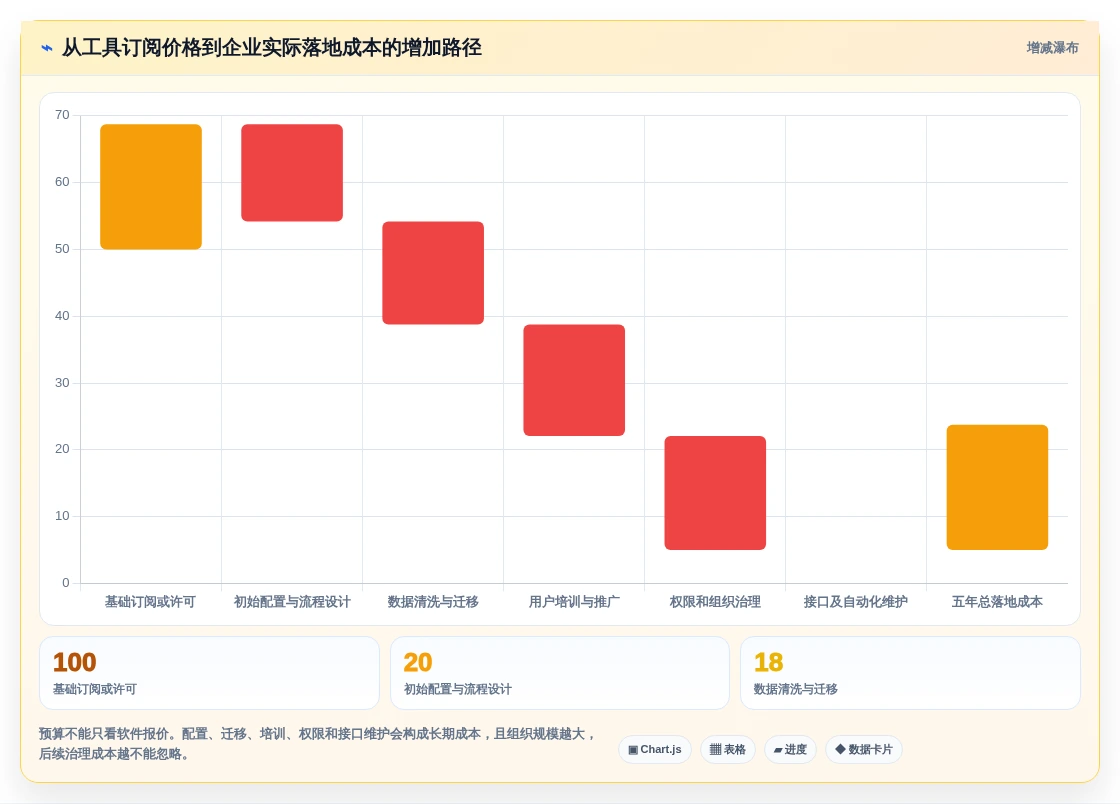Click the 进度 tag chip

click(790, 750)
